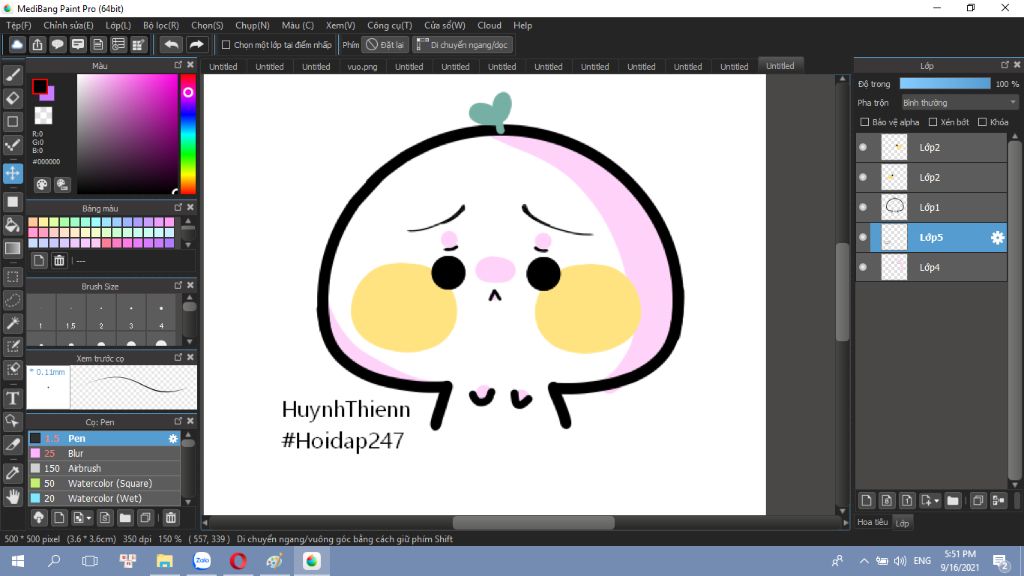1024x576 pixels.
Task: Undock the Lớp layer panel
Action: coord(1004,65)
